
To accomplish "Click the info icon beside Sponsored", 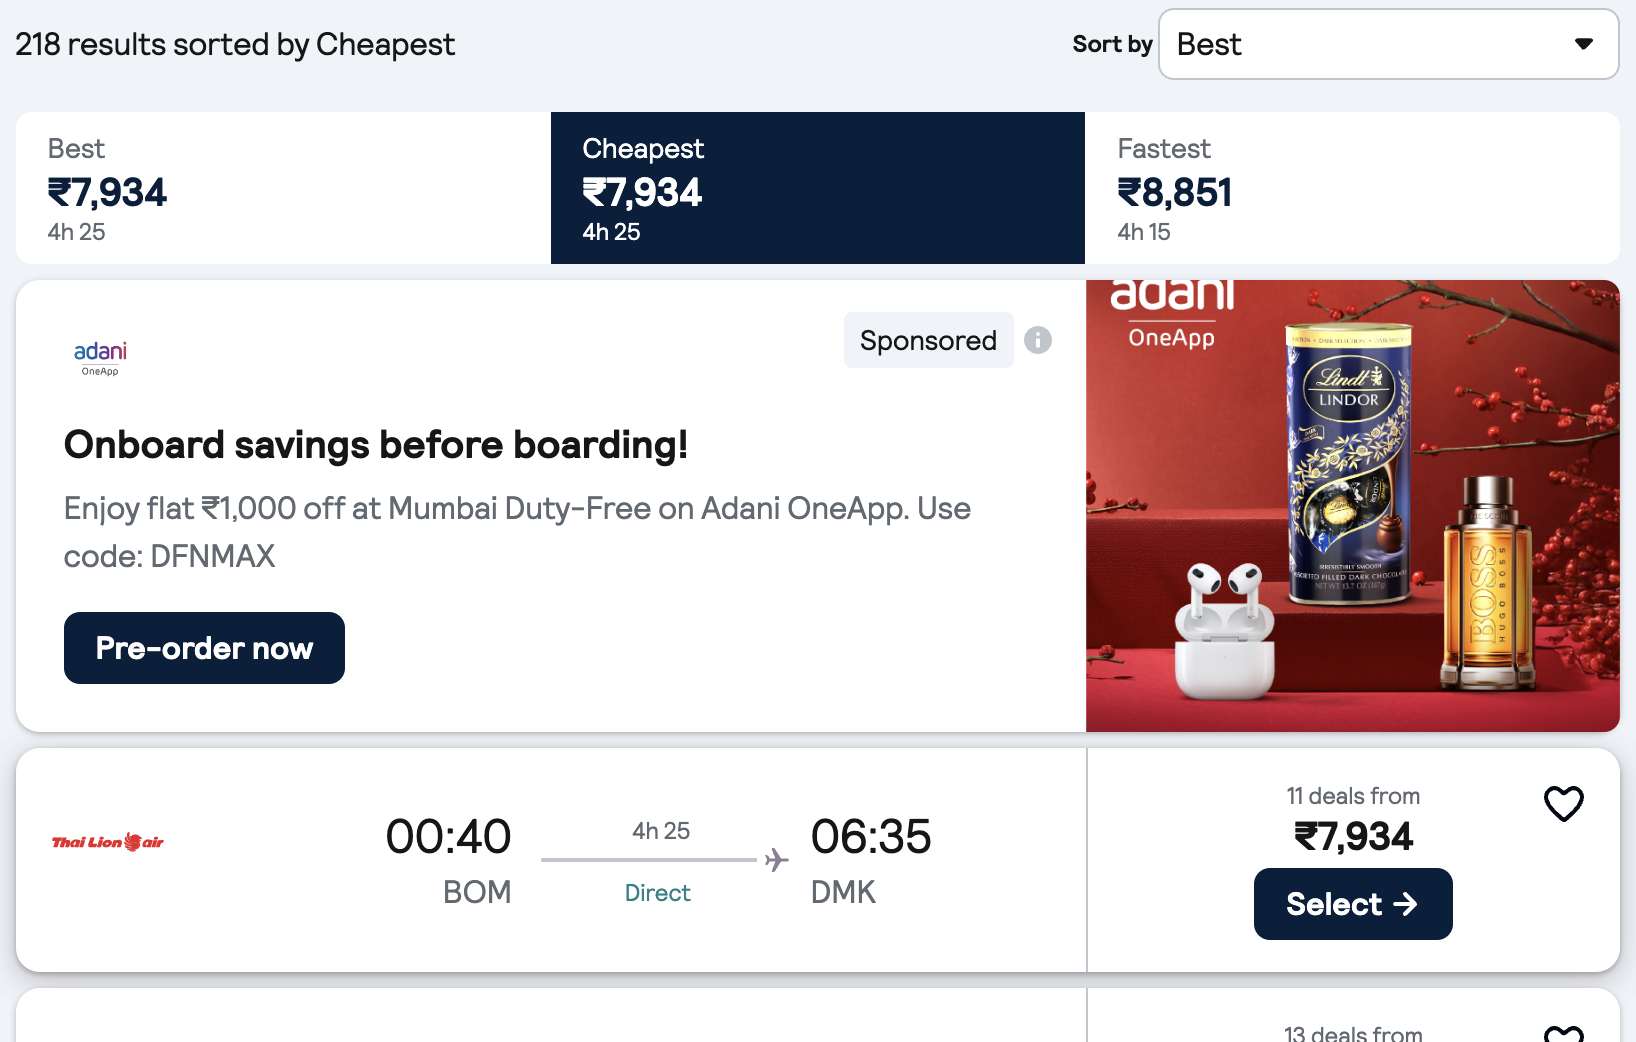I will click(1038, 340).
